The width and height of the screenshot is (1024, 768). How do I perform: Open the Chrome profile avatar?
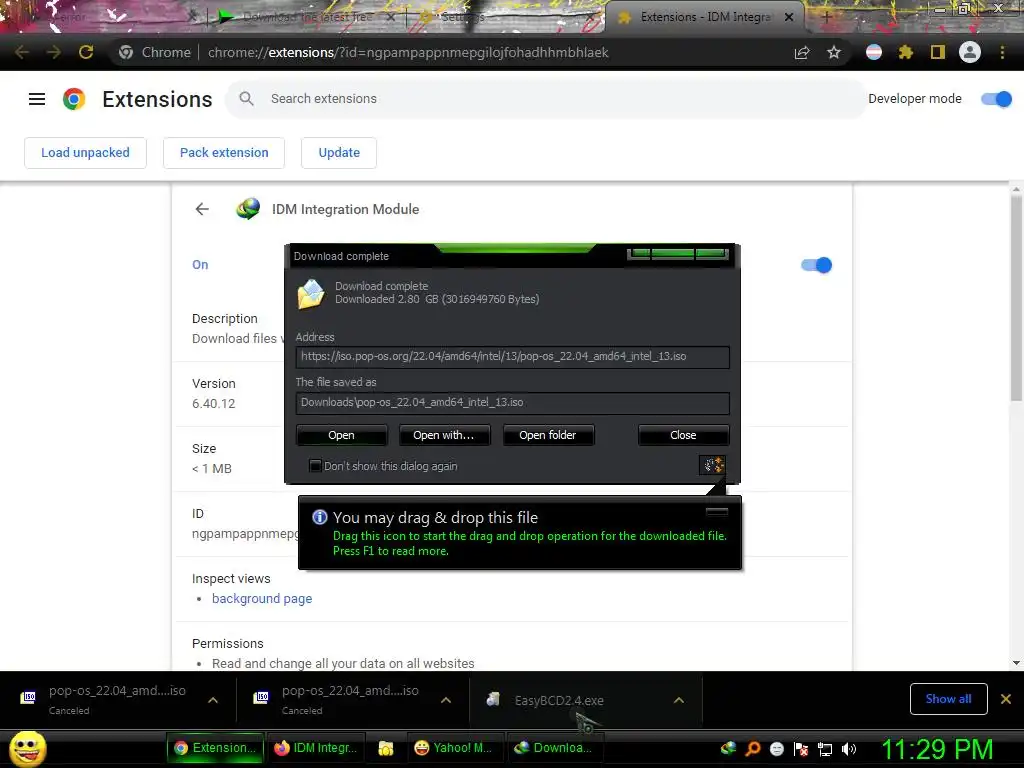970,52
